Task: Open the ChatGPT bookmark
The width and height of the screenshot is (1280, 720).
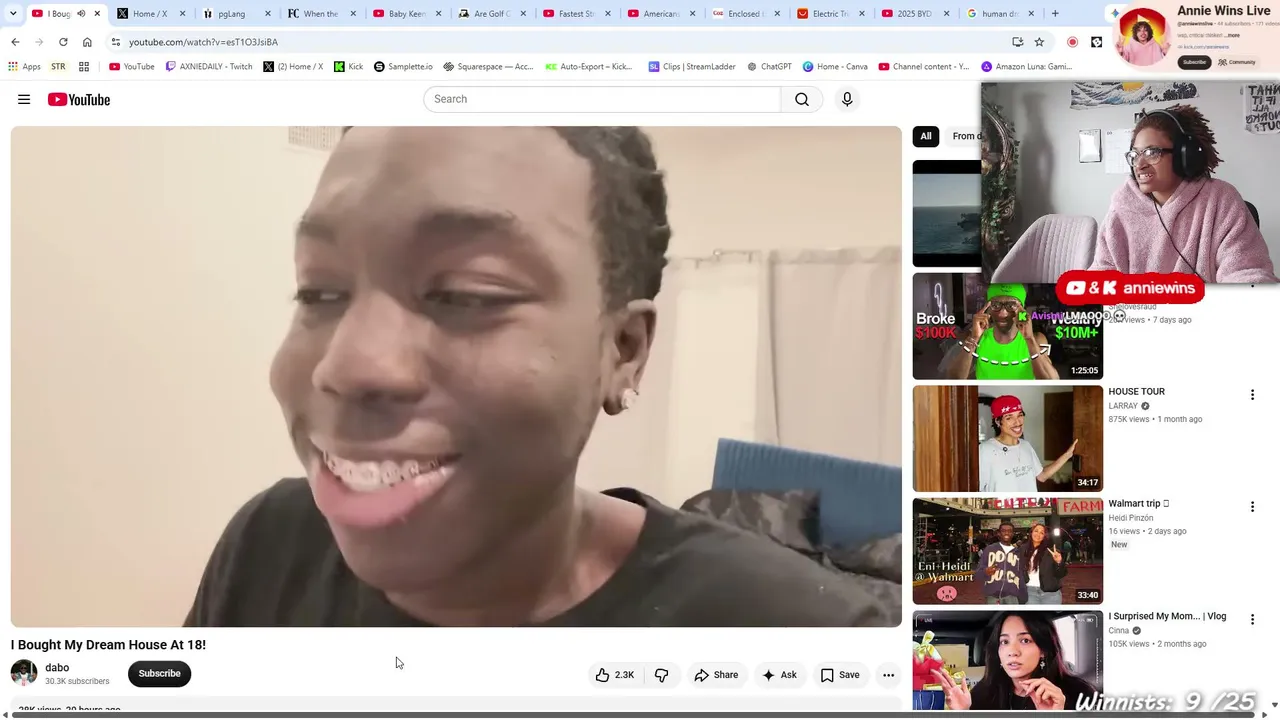Action: click(x=770, y=67)
